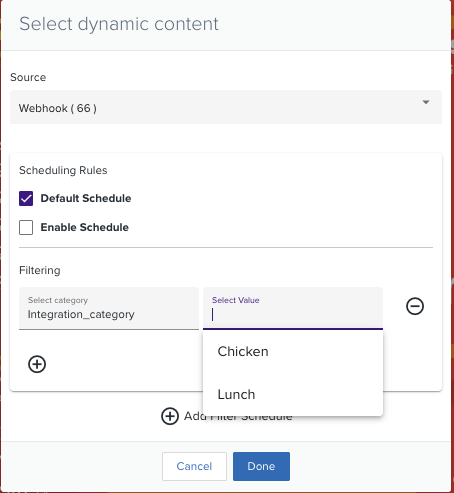Image resolution: width=454 pixels, height=493 pixels.
Task: Confirm with the Done button
Action: coord(261,466)
